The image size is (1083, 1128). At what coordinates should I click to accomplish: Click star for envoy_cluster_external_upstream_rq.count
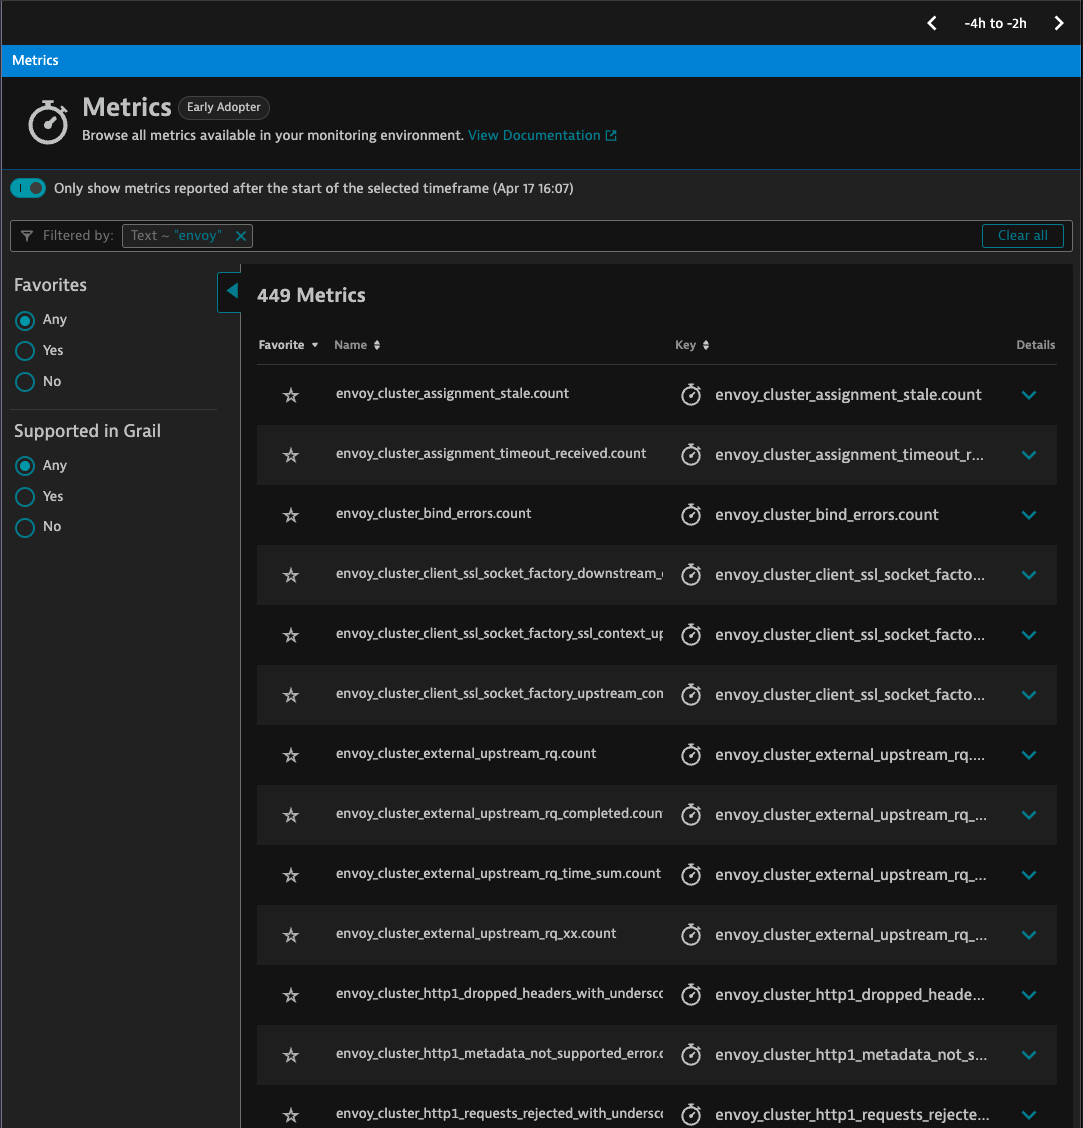291,755
